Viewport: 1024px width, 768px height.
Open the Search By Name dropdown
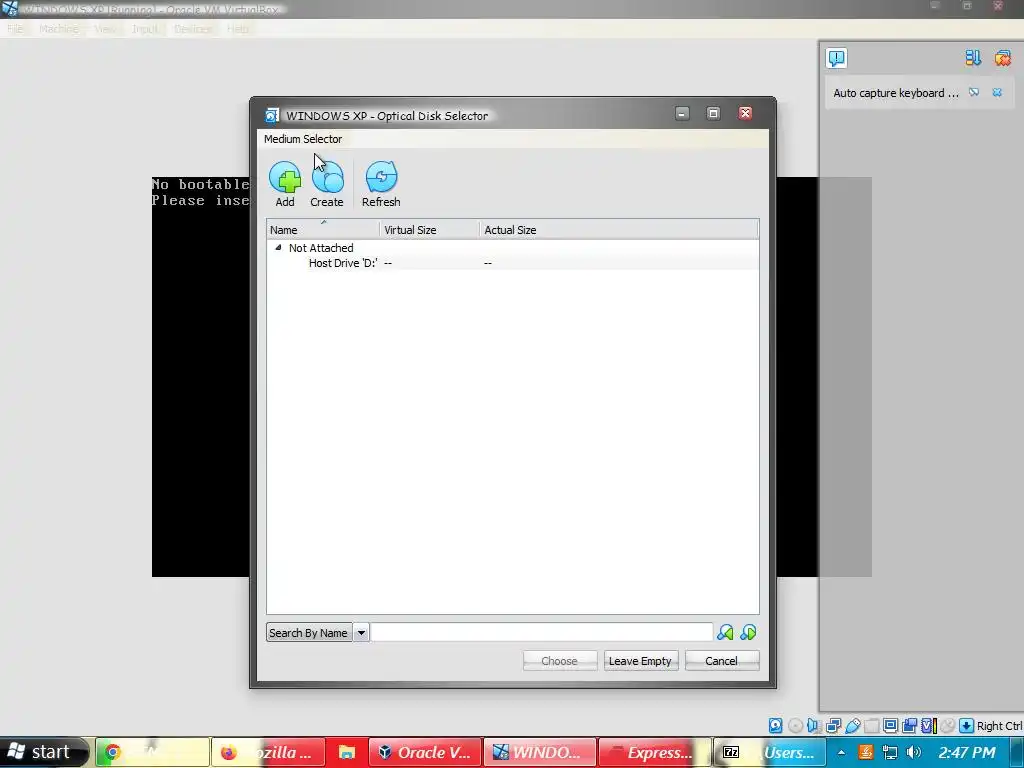(361, 632)
